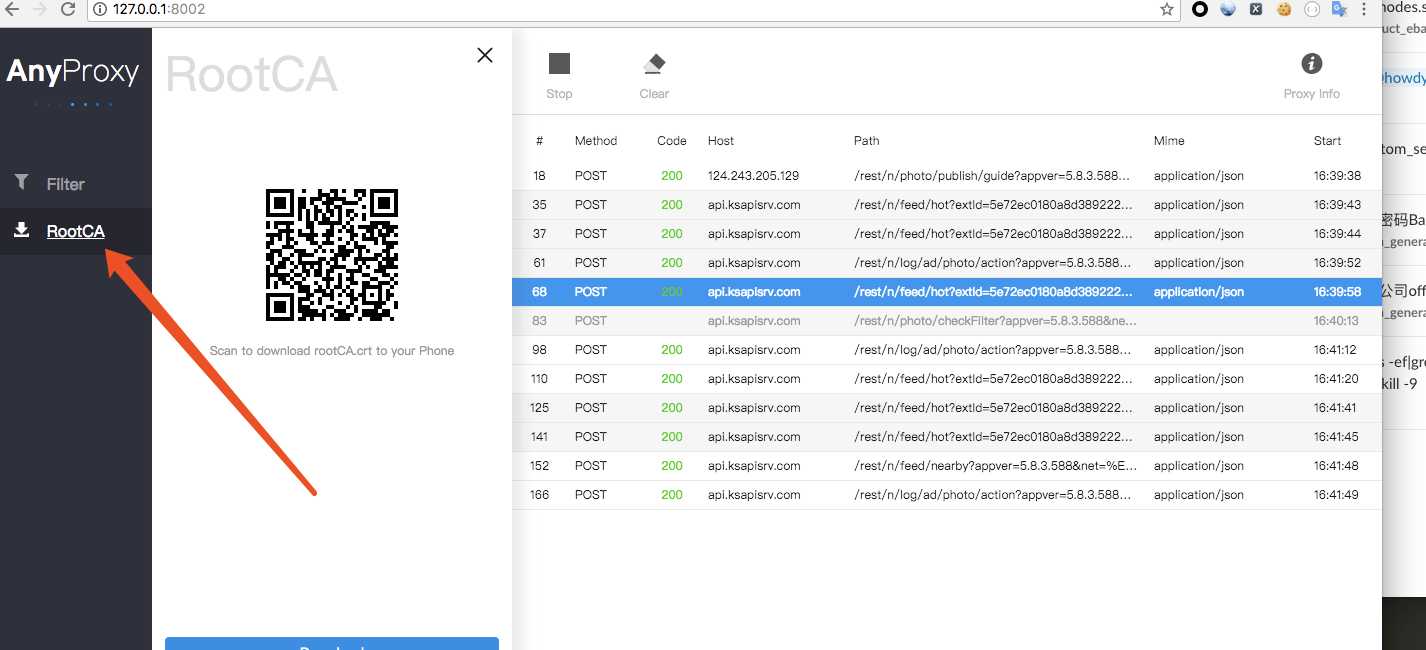Click the Stop recording icon
This screenshot has width=1426, height=650.
[559, 64]
